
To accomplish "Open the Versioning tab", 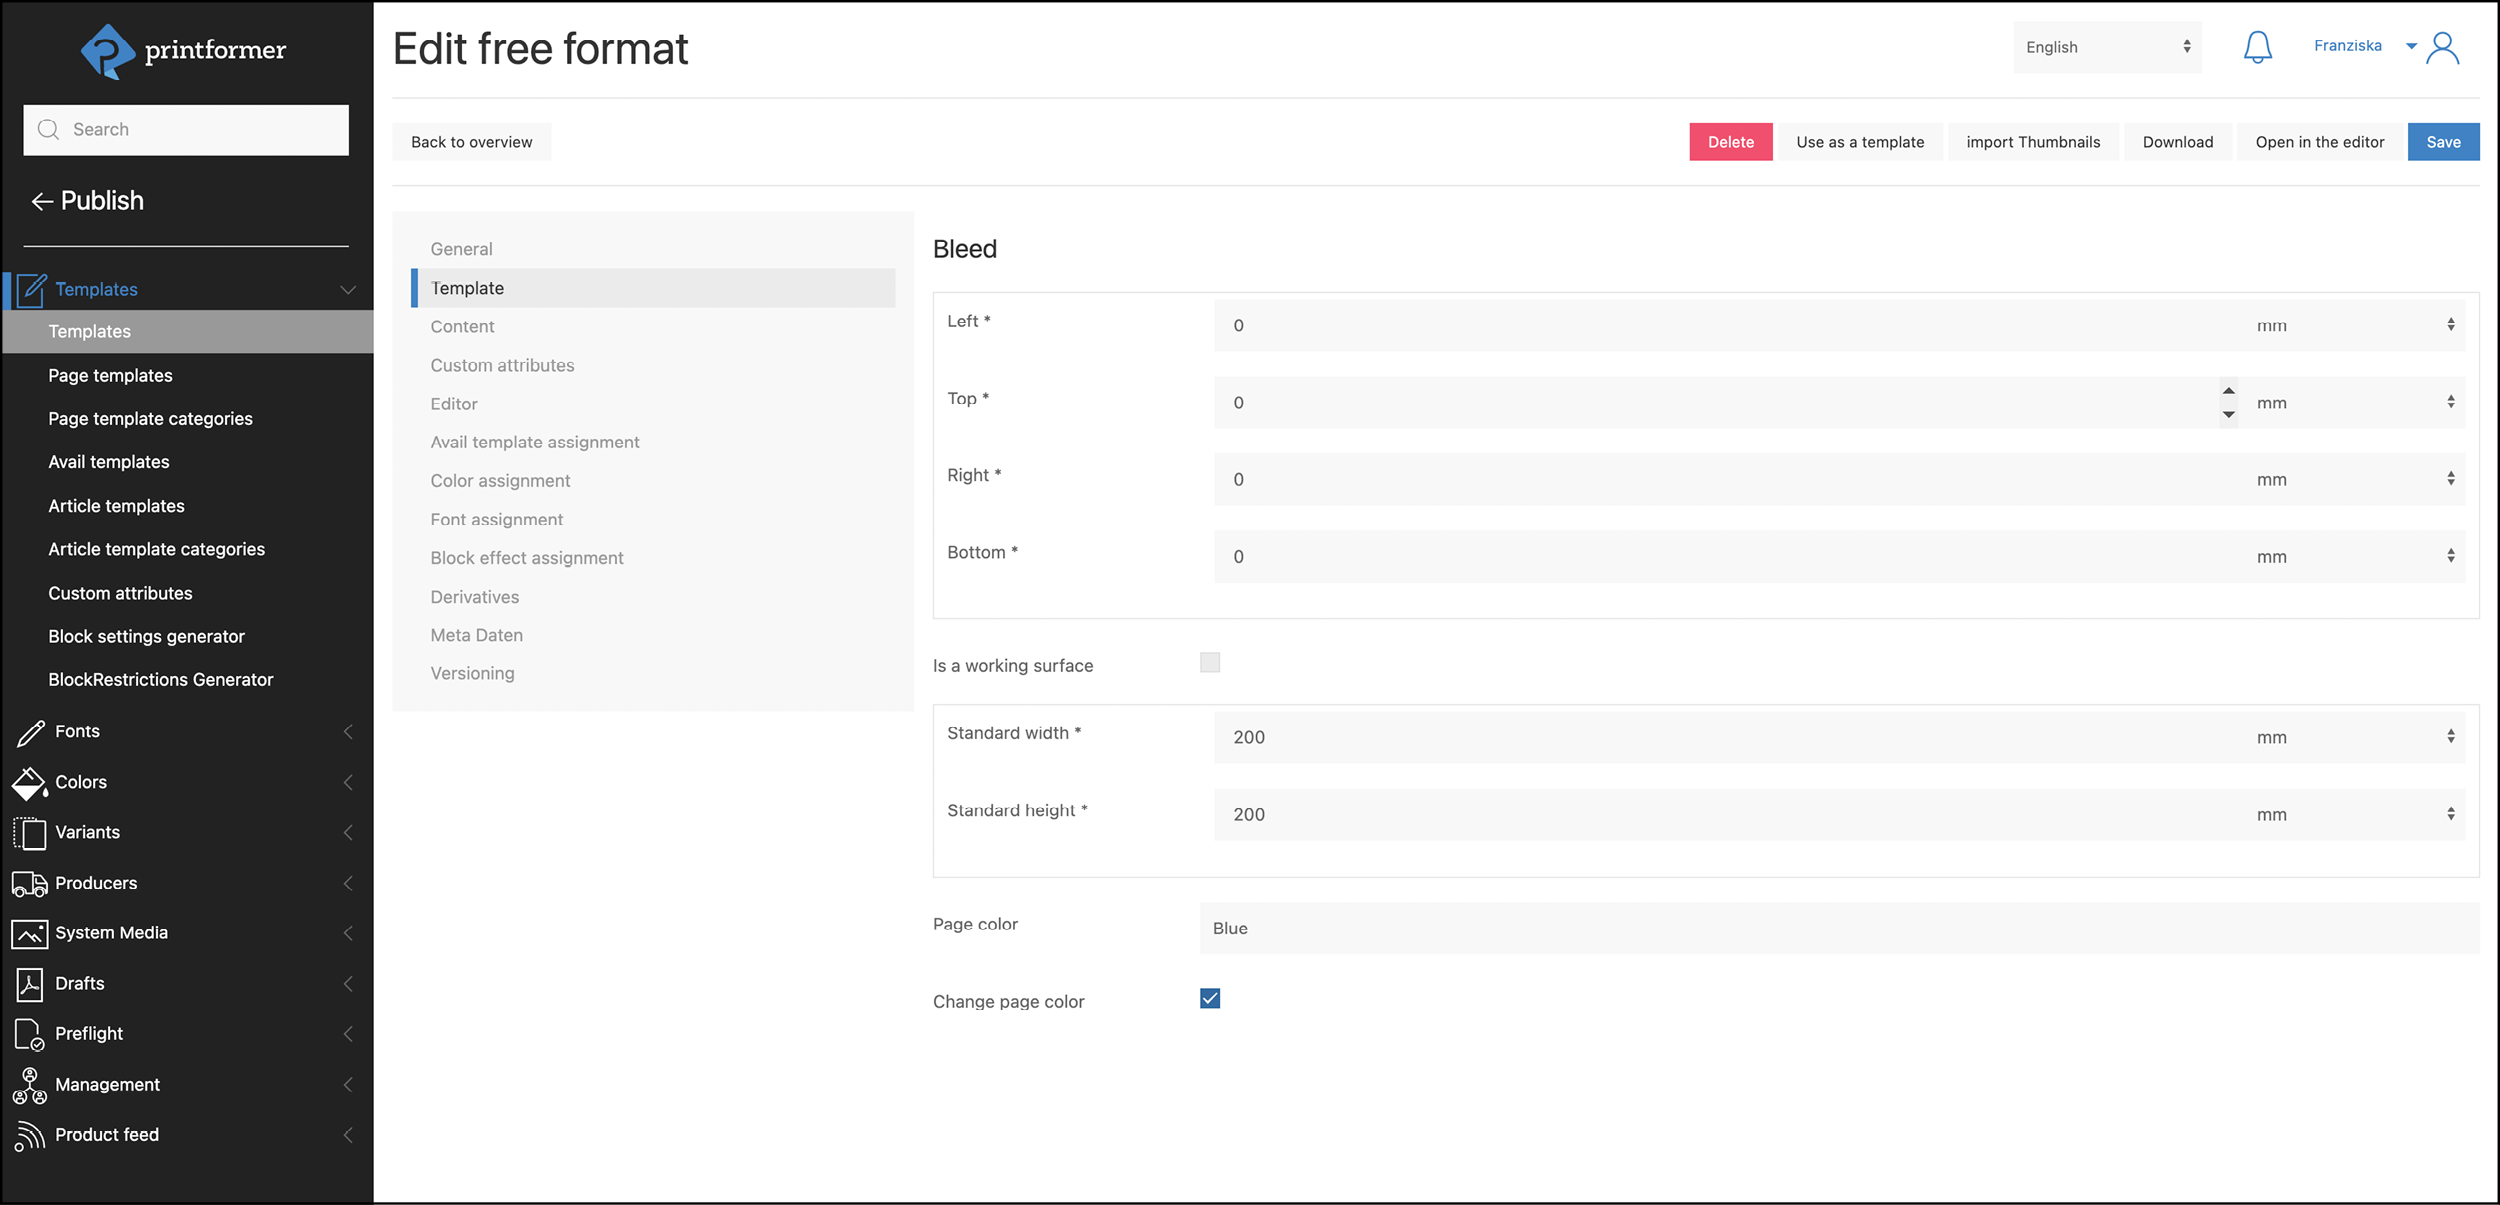I will click(472, 673).
